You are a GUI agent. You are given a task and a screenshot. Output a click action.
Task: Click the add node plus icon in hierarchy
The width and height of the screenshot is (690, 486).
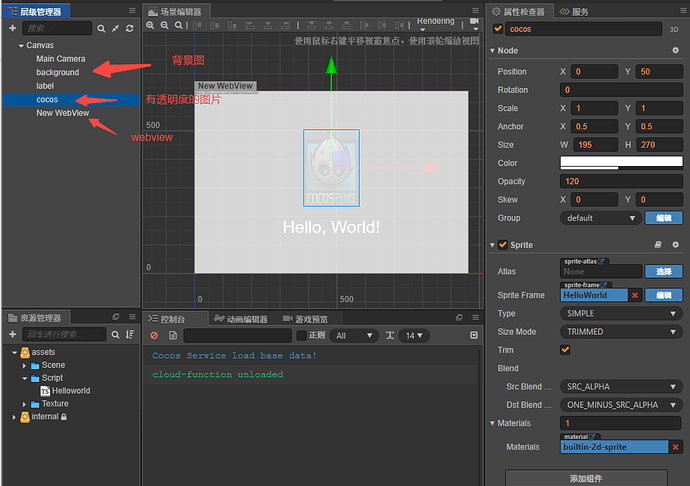(12, 28)
